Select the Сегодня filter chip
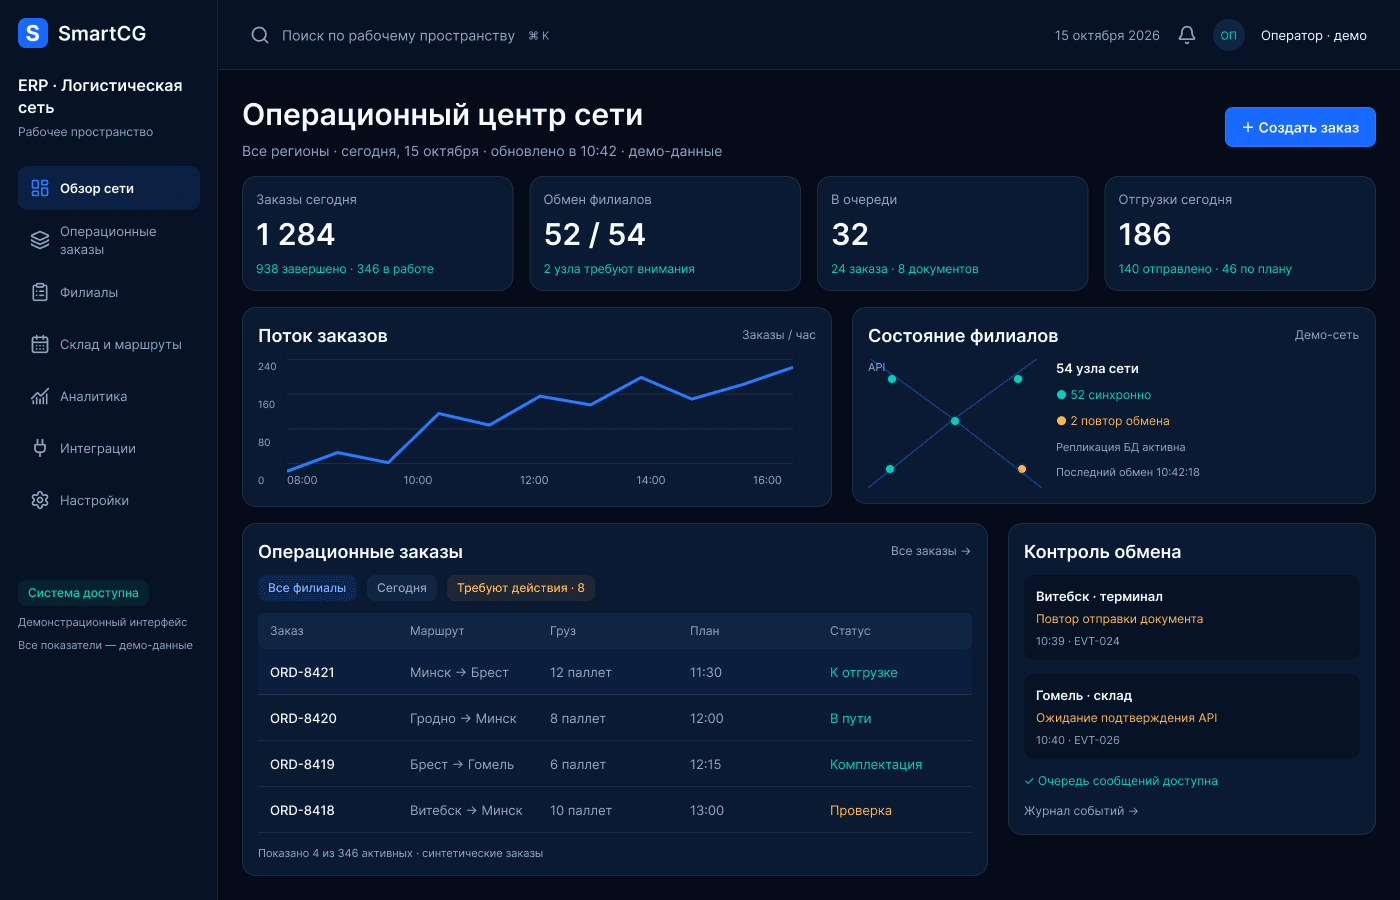Viewport: 1400px width, 900px height. coord(402,588)
